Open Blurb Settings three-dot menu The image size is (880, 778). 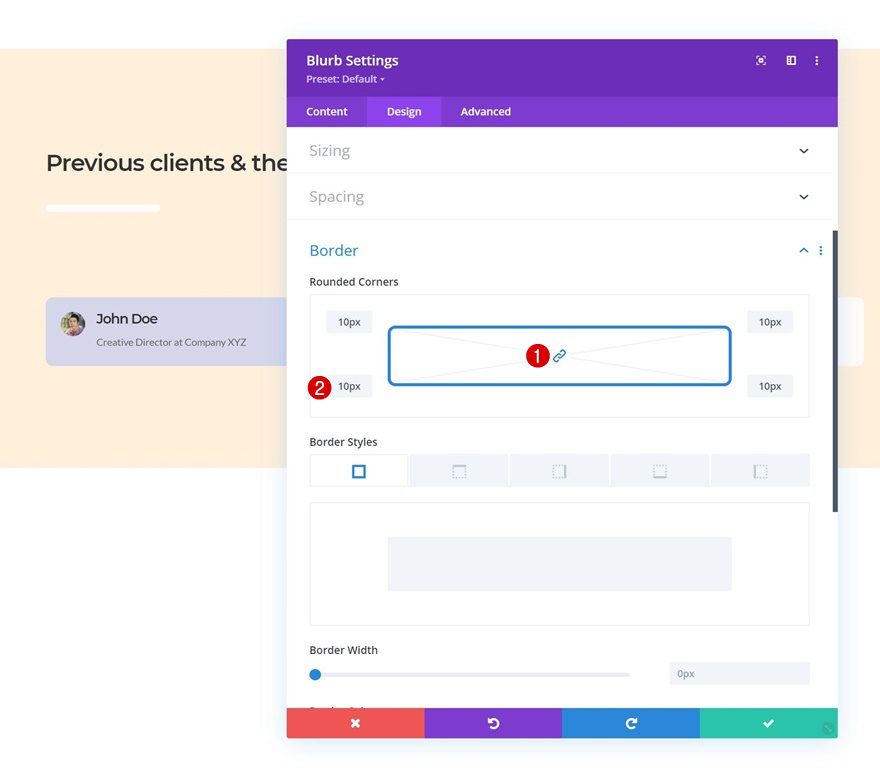point(817,61)
